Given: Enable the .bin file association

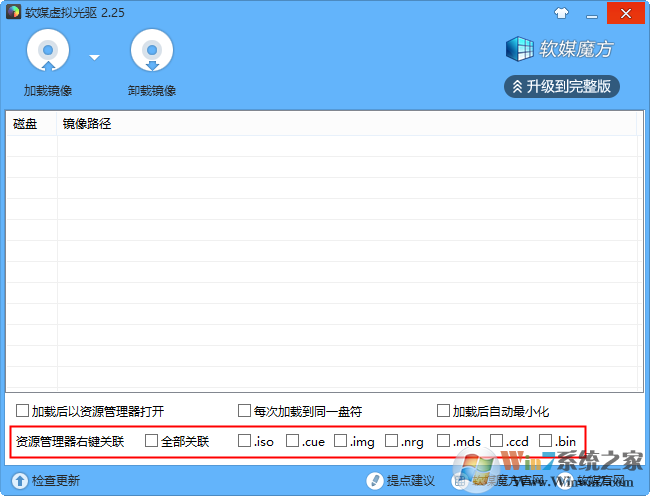Looking at the screenshot, I should pos(546,440).
